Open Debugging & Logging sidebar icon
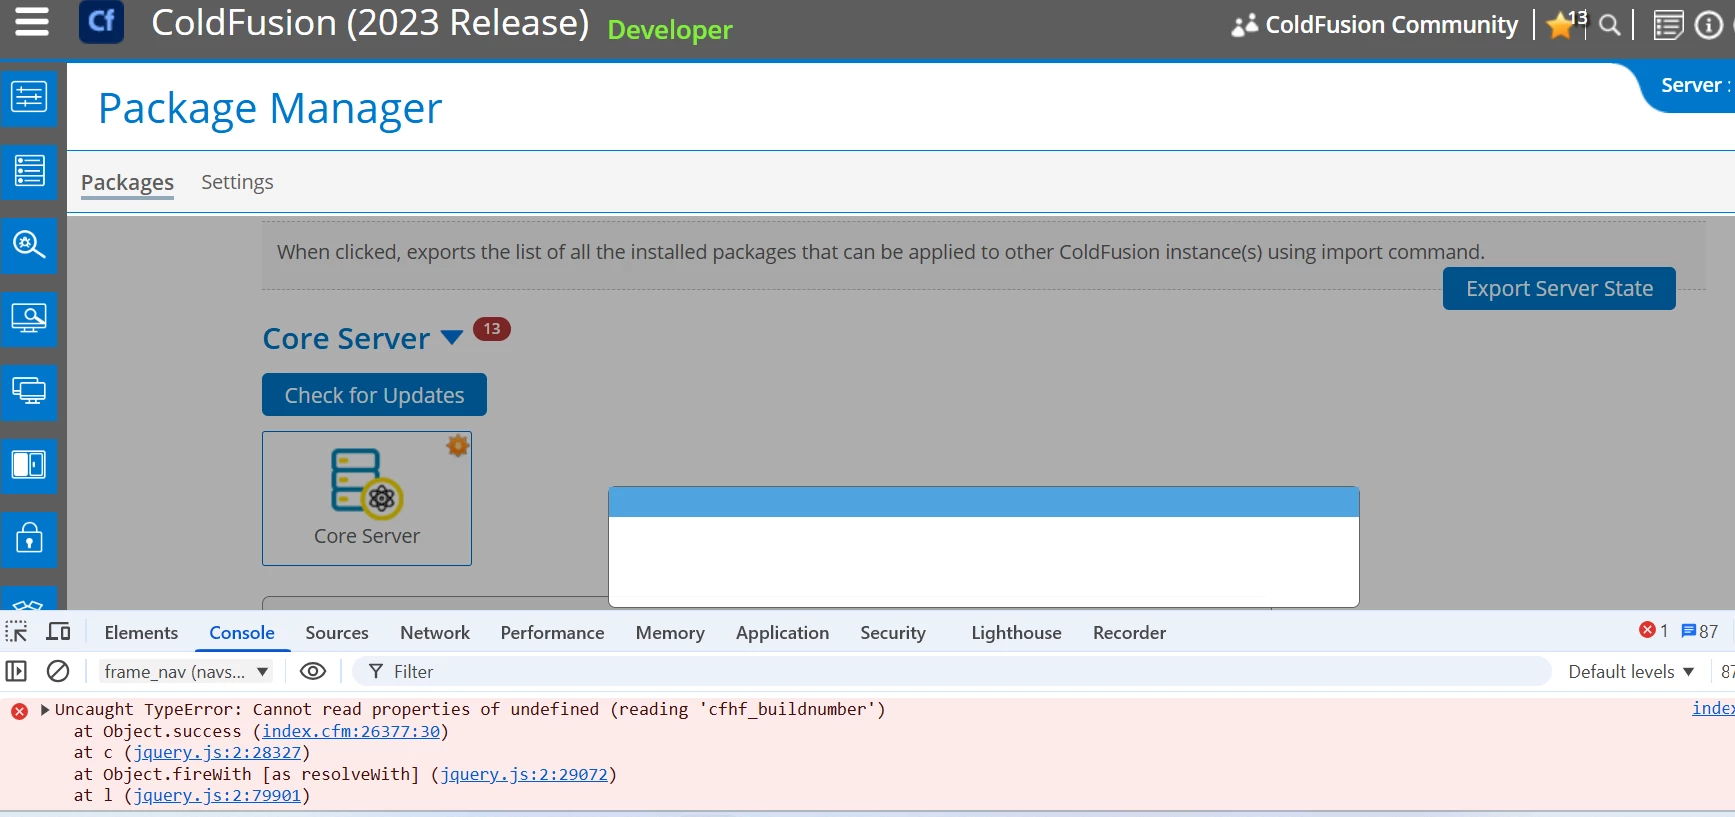This screenshot has height=817, width=1735. (29, 244)
